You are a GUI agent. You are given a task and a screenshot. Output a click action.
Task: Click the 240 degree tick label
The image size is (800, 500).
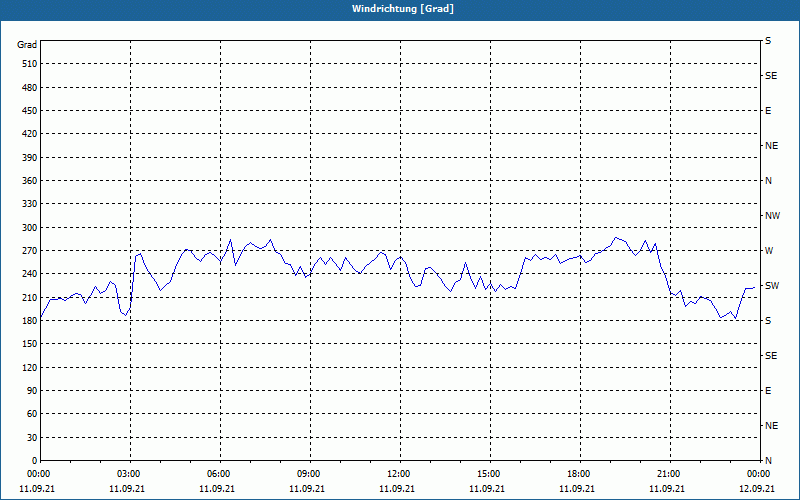[30, 274]
